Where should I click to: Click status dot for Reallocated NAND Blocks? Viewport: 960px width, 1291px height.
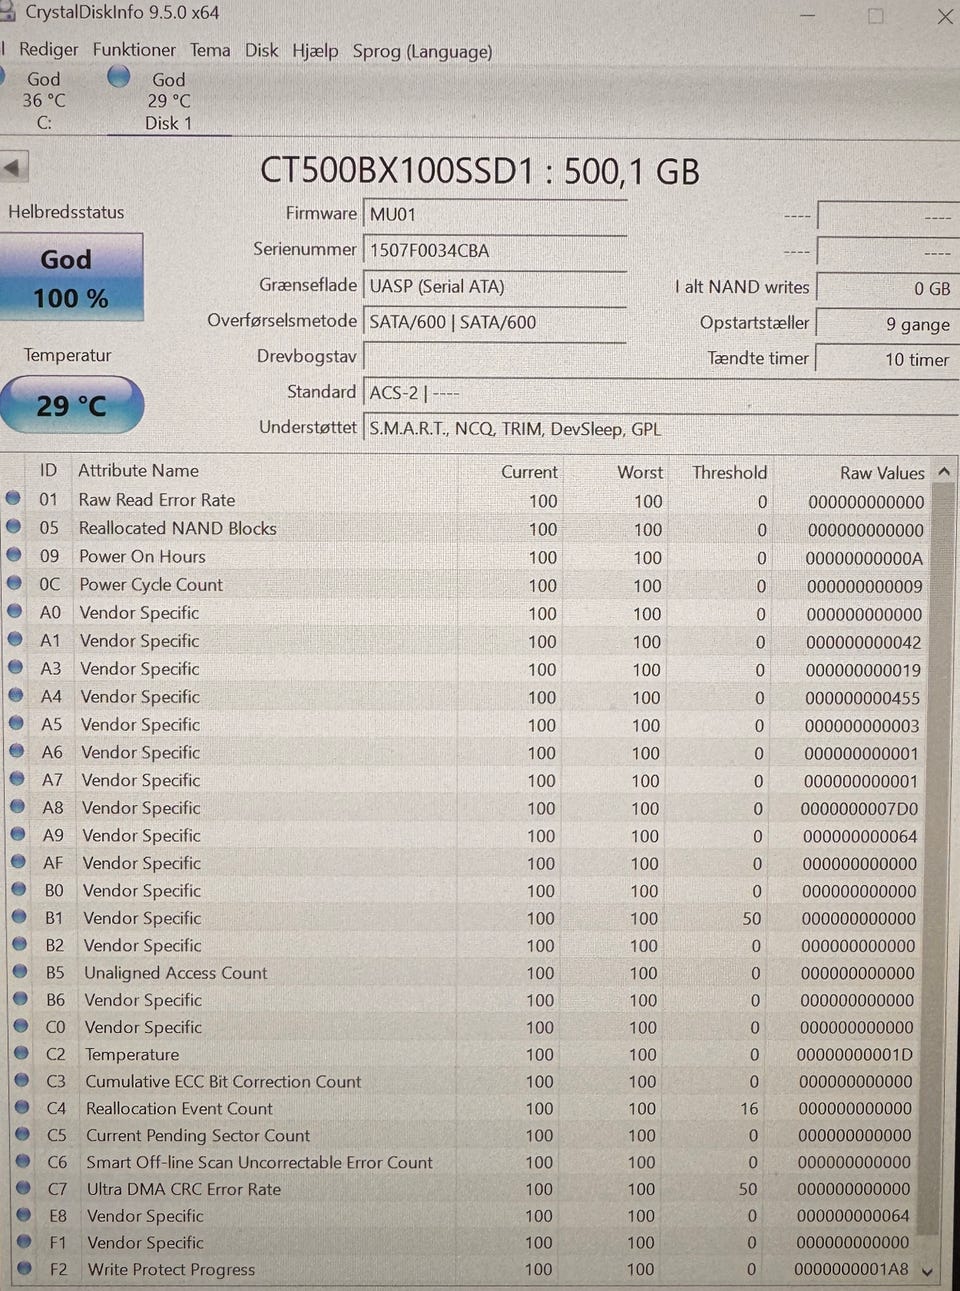coord(13,526)
